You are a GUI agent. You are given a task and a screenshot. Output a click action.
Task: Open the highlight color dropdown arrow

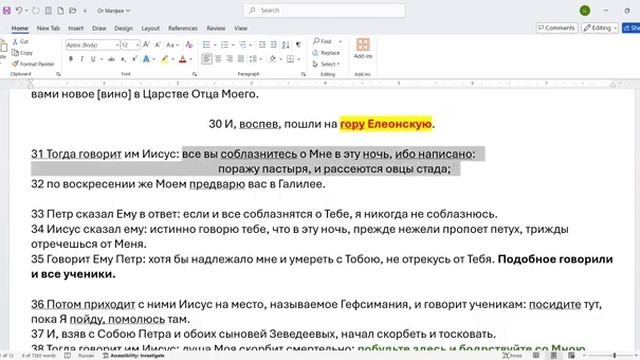(173, 60)
